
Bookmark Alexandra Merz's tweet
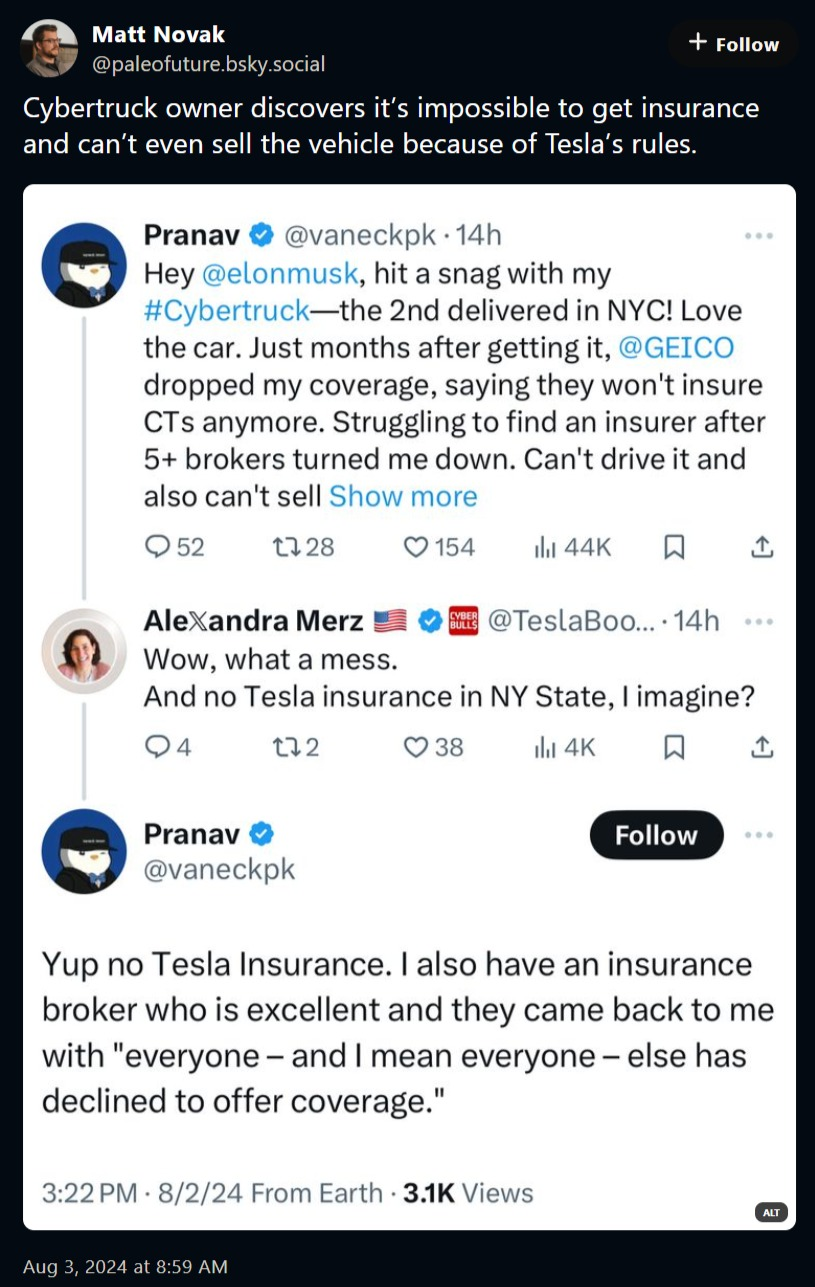pos(675,747)
